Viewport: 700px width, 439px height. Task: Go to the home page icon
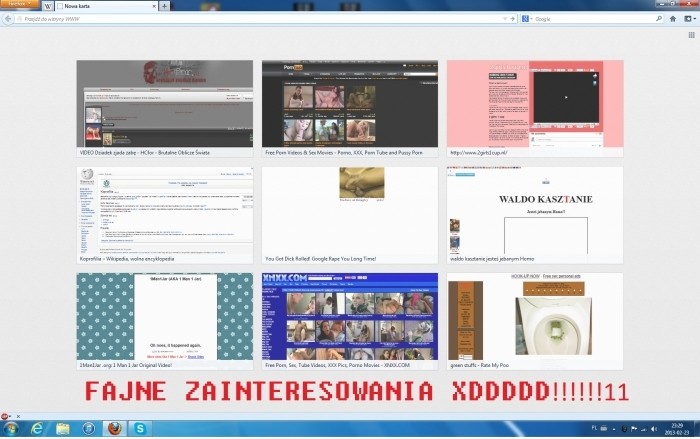[673, 18]
